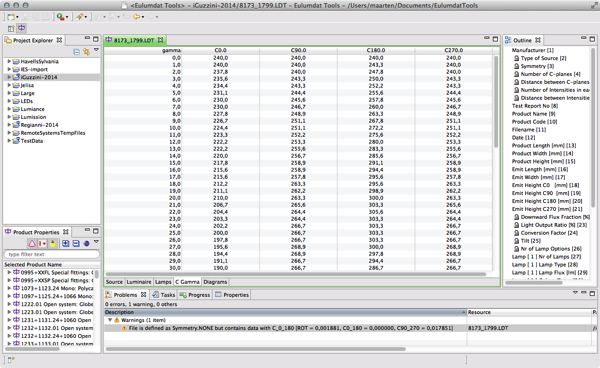This screenshot has height=368, width=600.
Task: Select the TestData project
Action: click(32, 141)
